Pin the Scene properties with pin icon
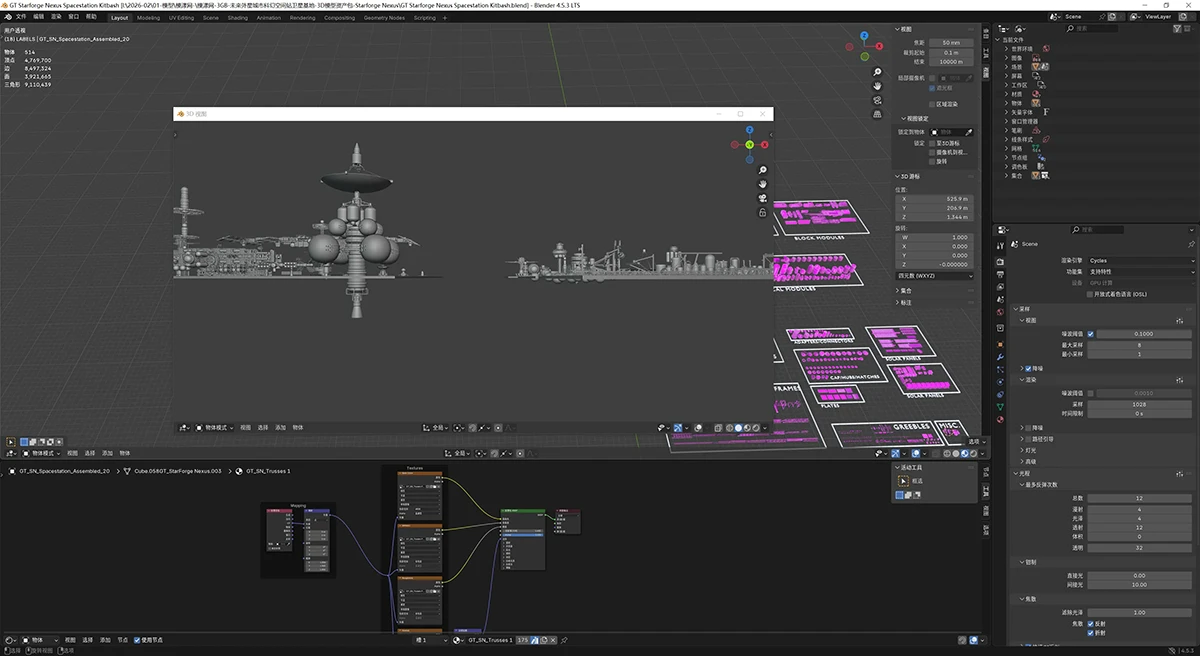Image resolution: width=1200 pixels, height=656 pixels. [1191, 244]
